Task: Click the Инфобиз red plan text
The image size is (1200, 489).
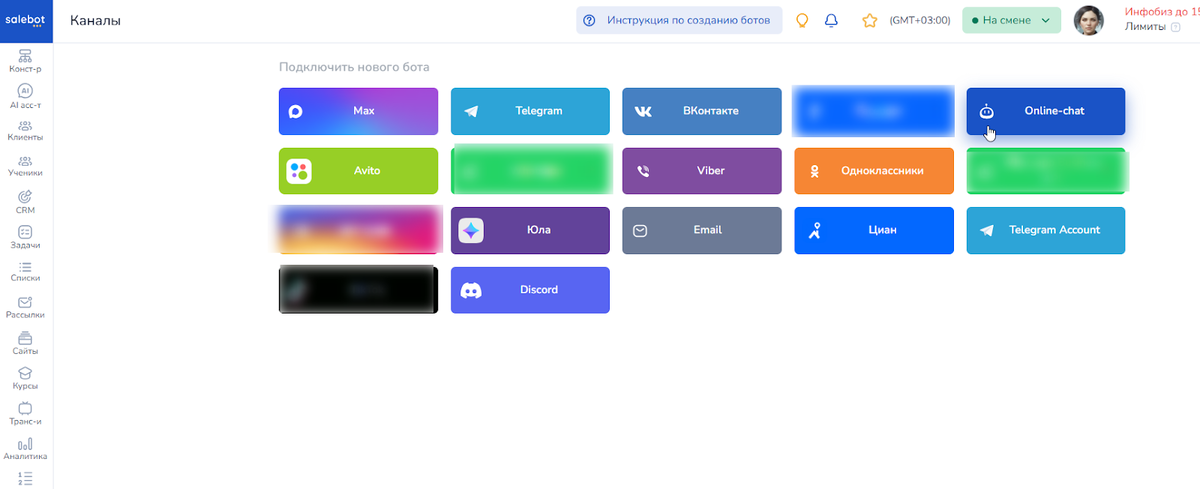Action: tap(1162, 12)
